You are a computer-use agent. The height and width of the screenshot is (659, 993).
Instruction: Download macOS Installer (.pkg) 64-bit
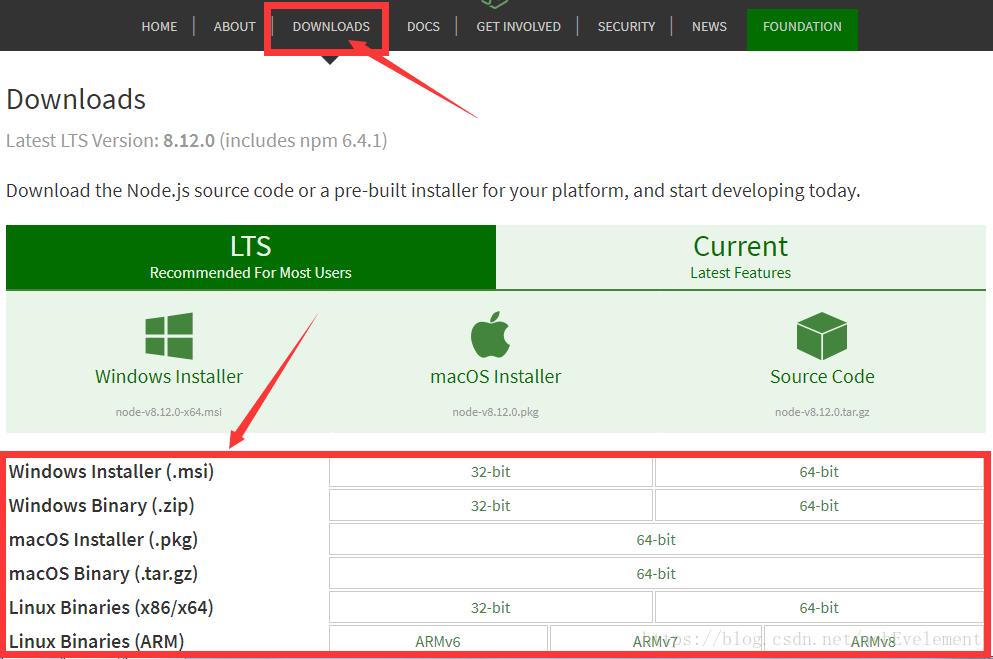pos(656,540)
